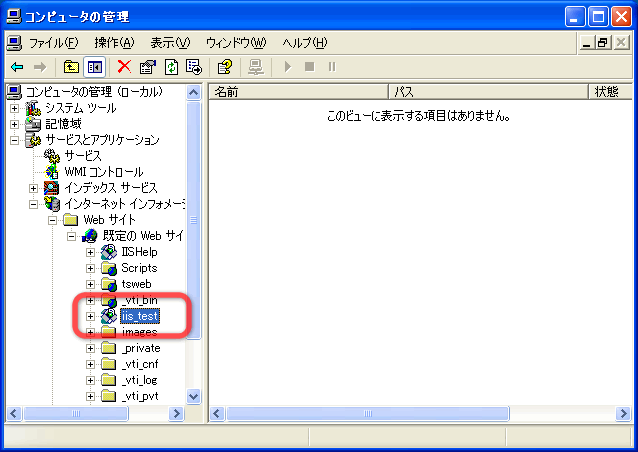Viewport: 638px width, 452px height.
Task: Open the ウィンドウ(W) menu
Action: 236,42
